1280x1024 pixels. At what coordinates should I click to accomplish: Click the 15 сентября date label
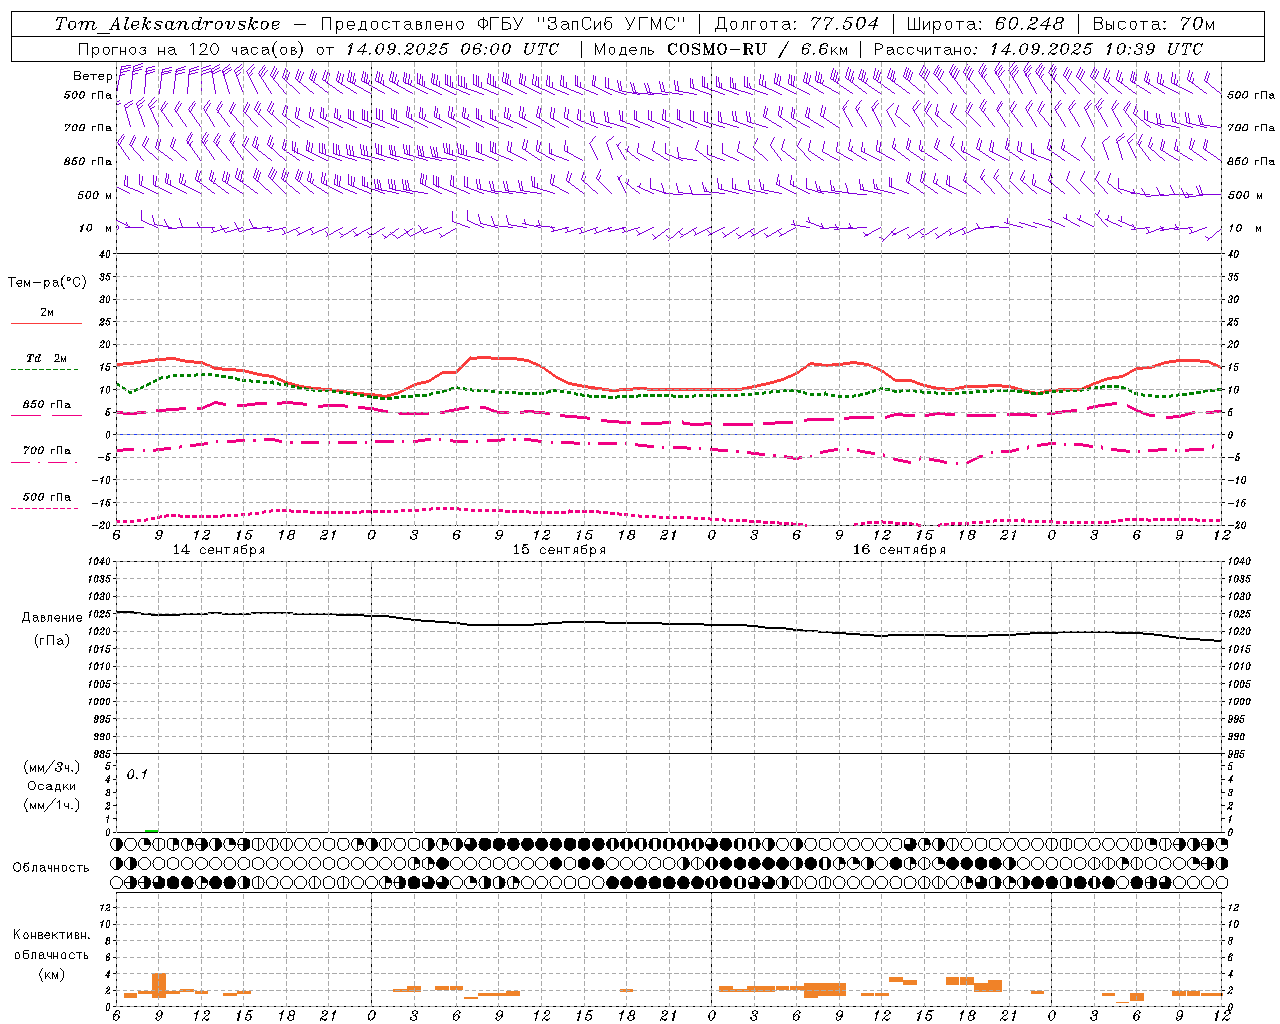click(x=559, y=550)
